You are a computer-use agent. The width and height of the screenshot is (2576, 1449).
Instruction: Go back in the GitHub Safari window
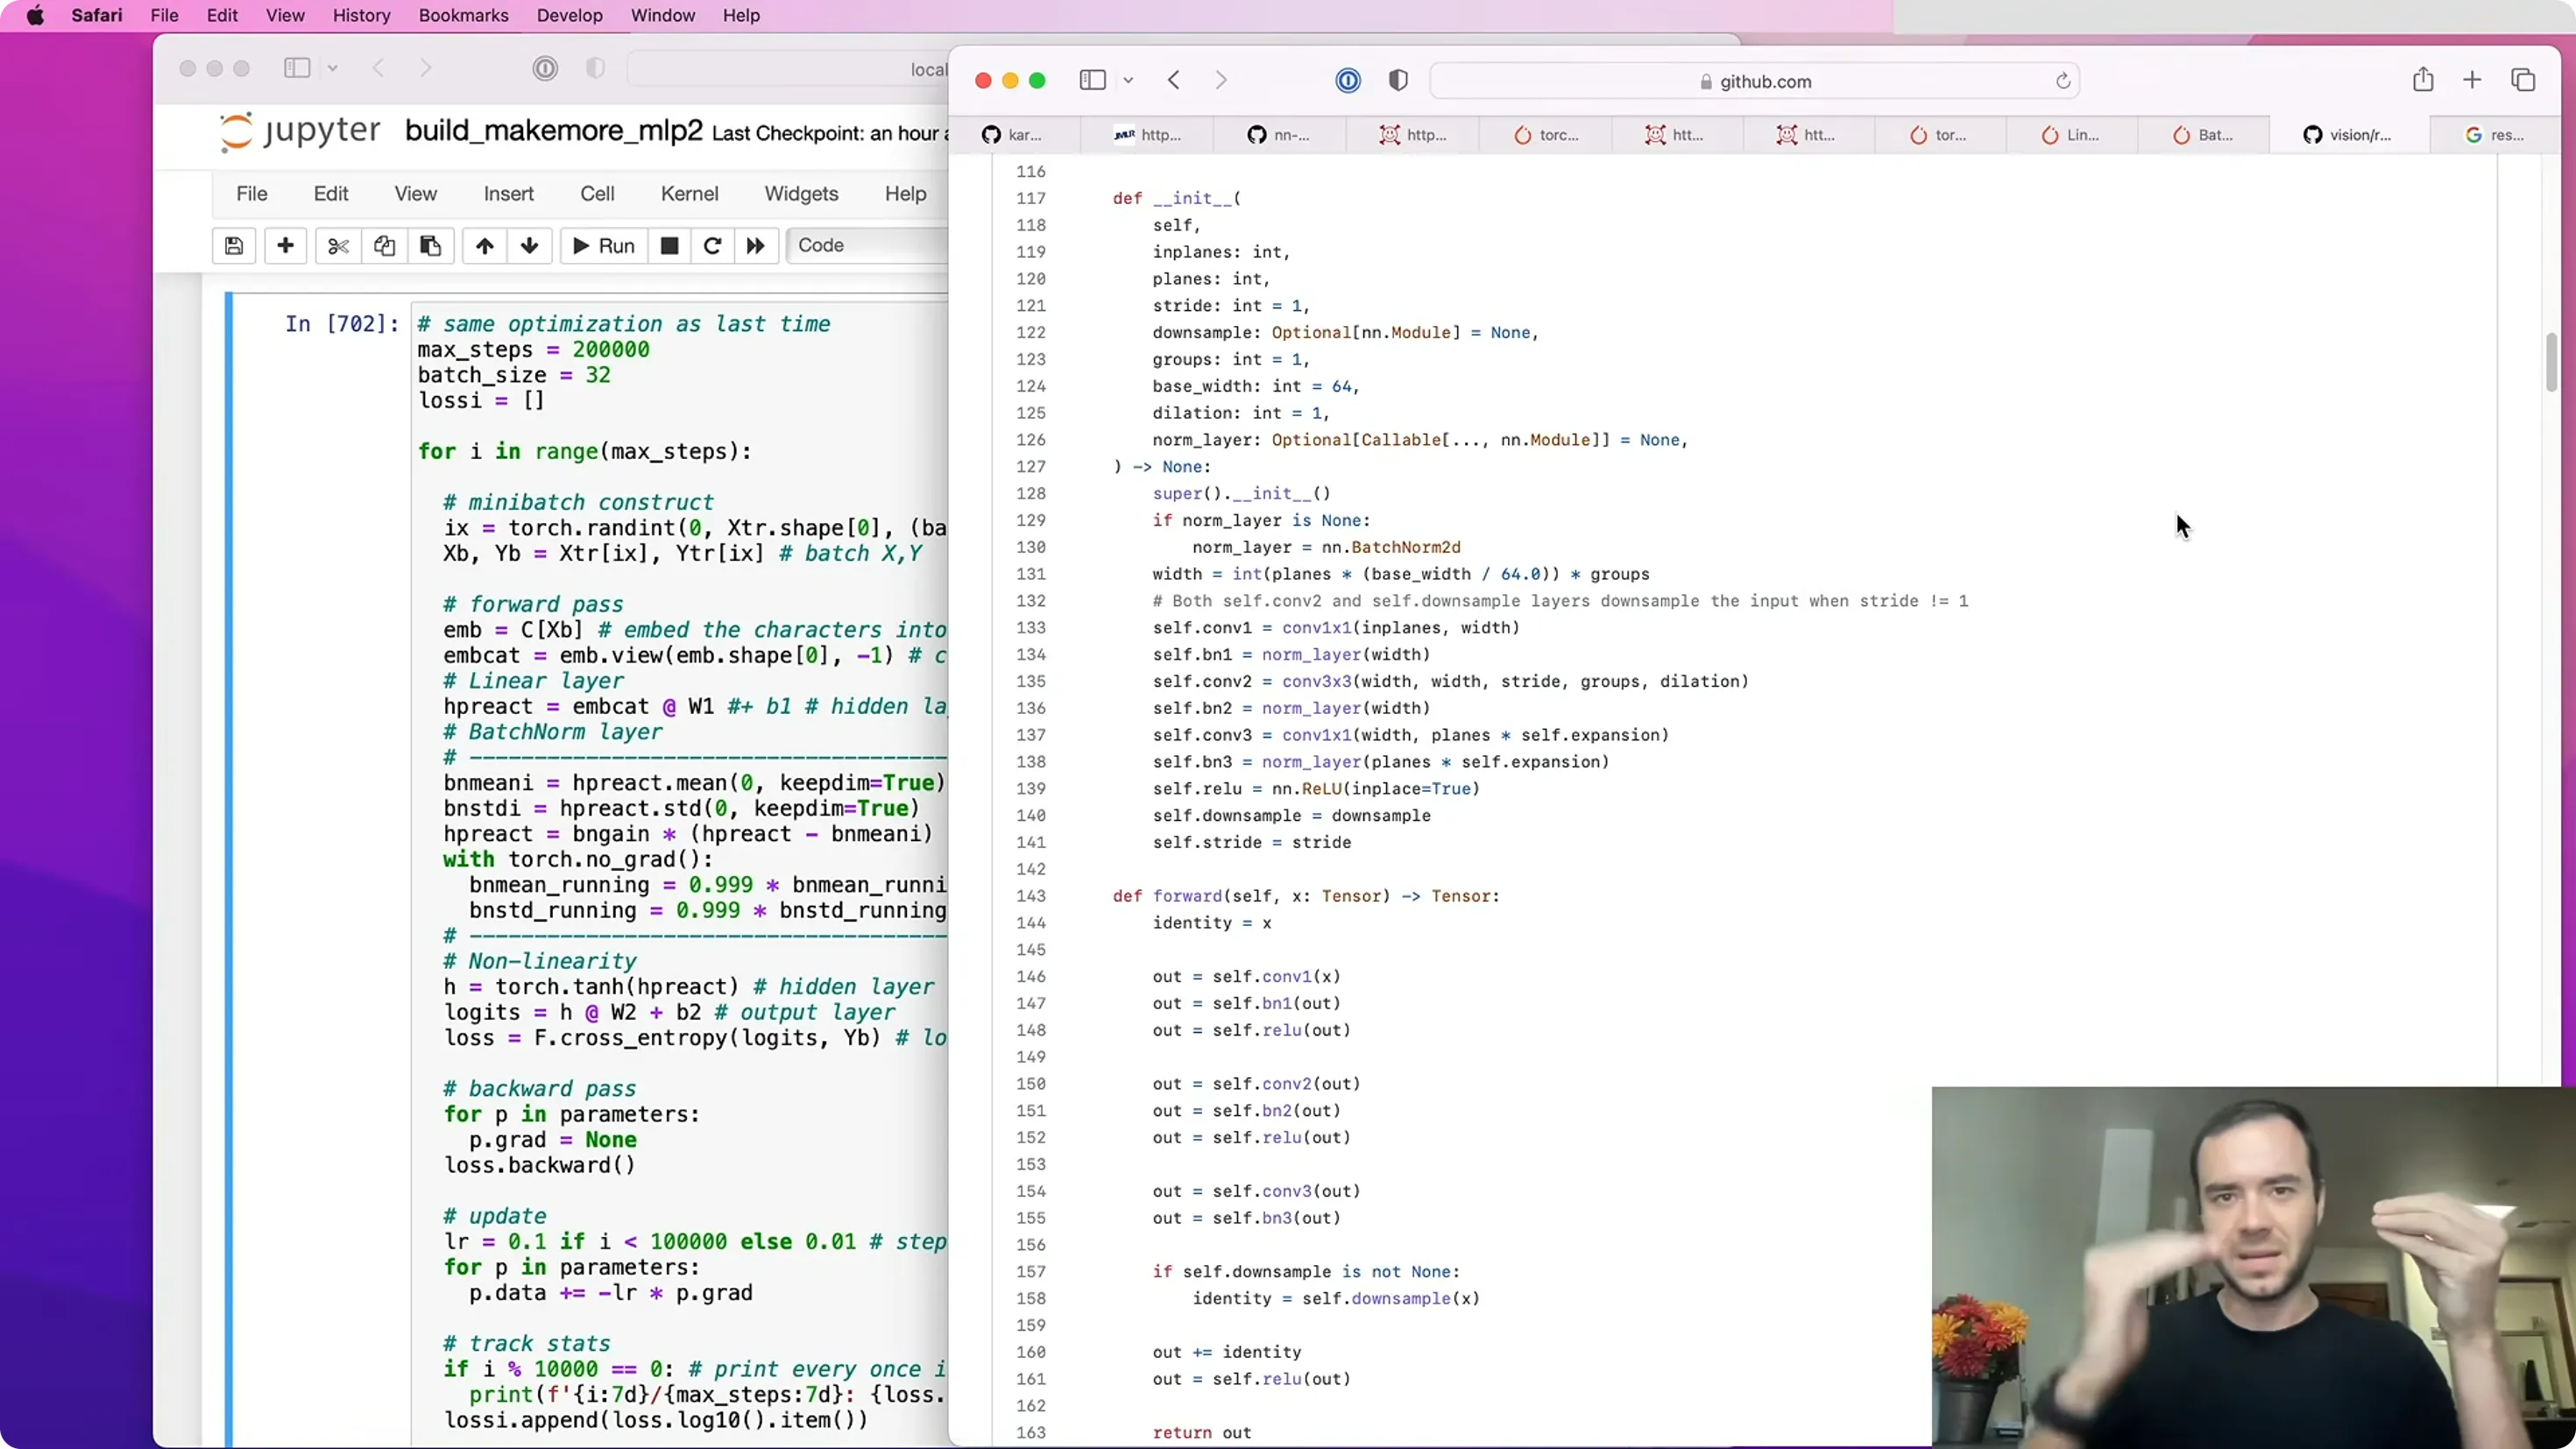(1174, 80)
